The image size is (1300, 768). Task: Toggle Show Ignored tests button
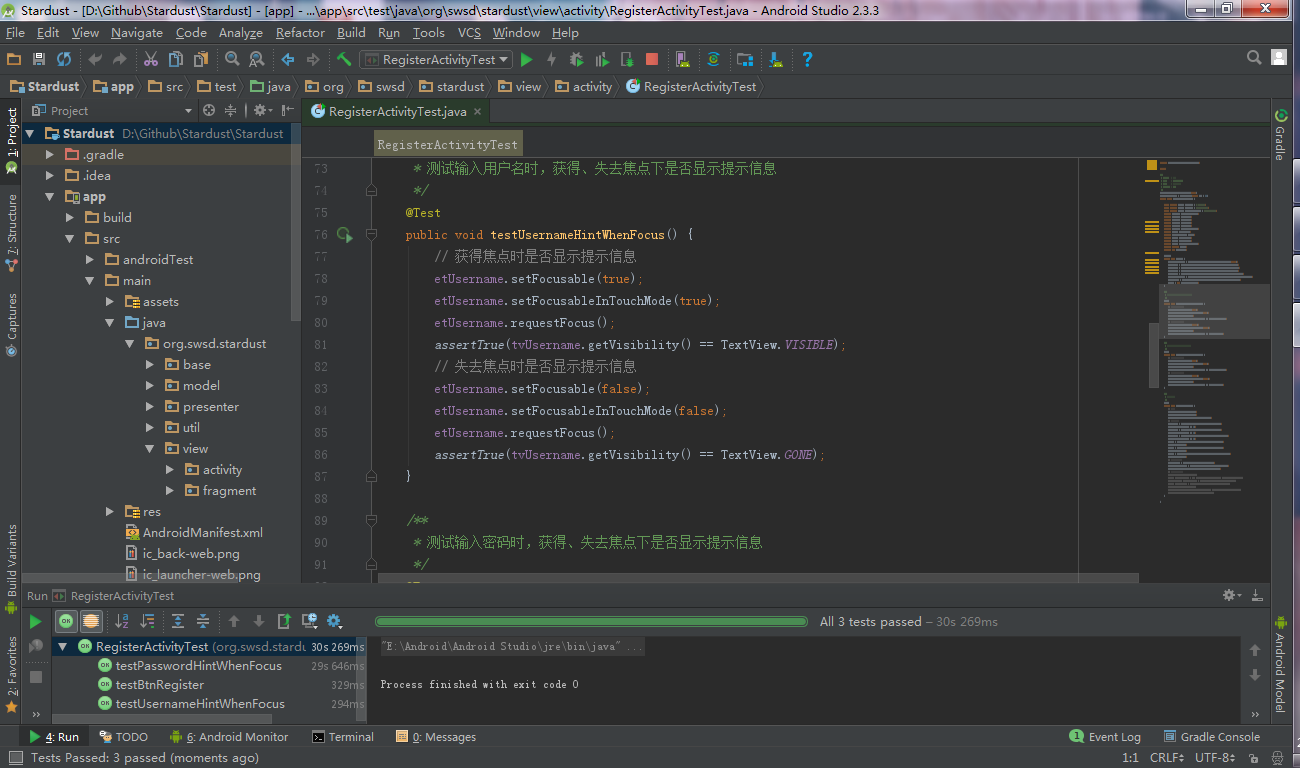click(90, 621)
